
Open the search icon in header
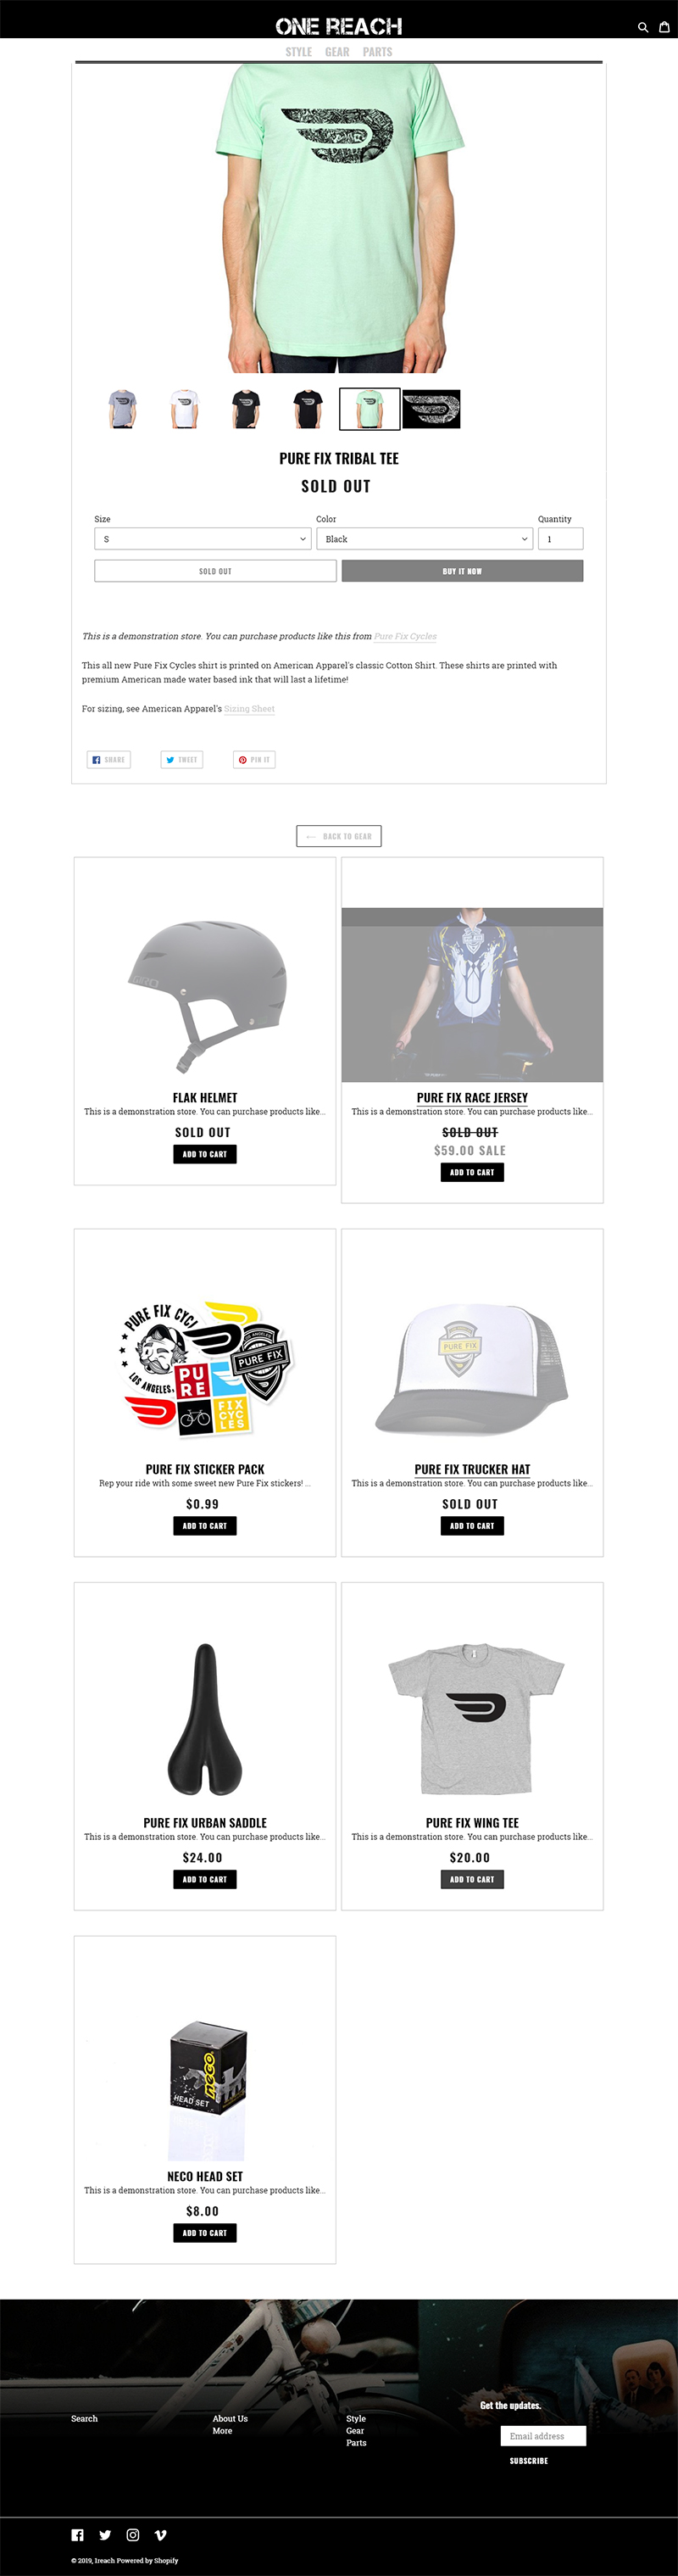[x=643, y=27]
